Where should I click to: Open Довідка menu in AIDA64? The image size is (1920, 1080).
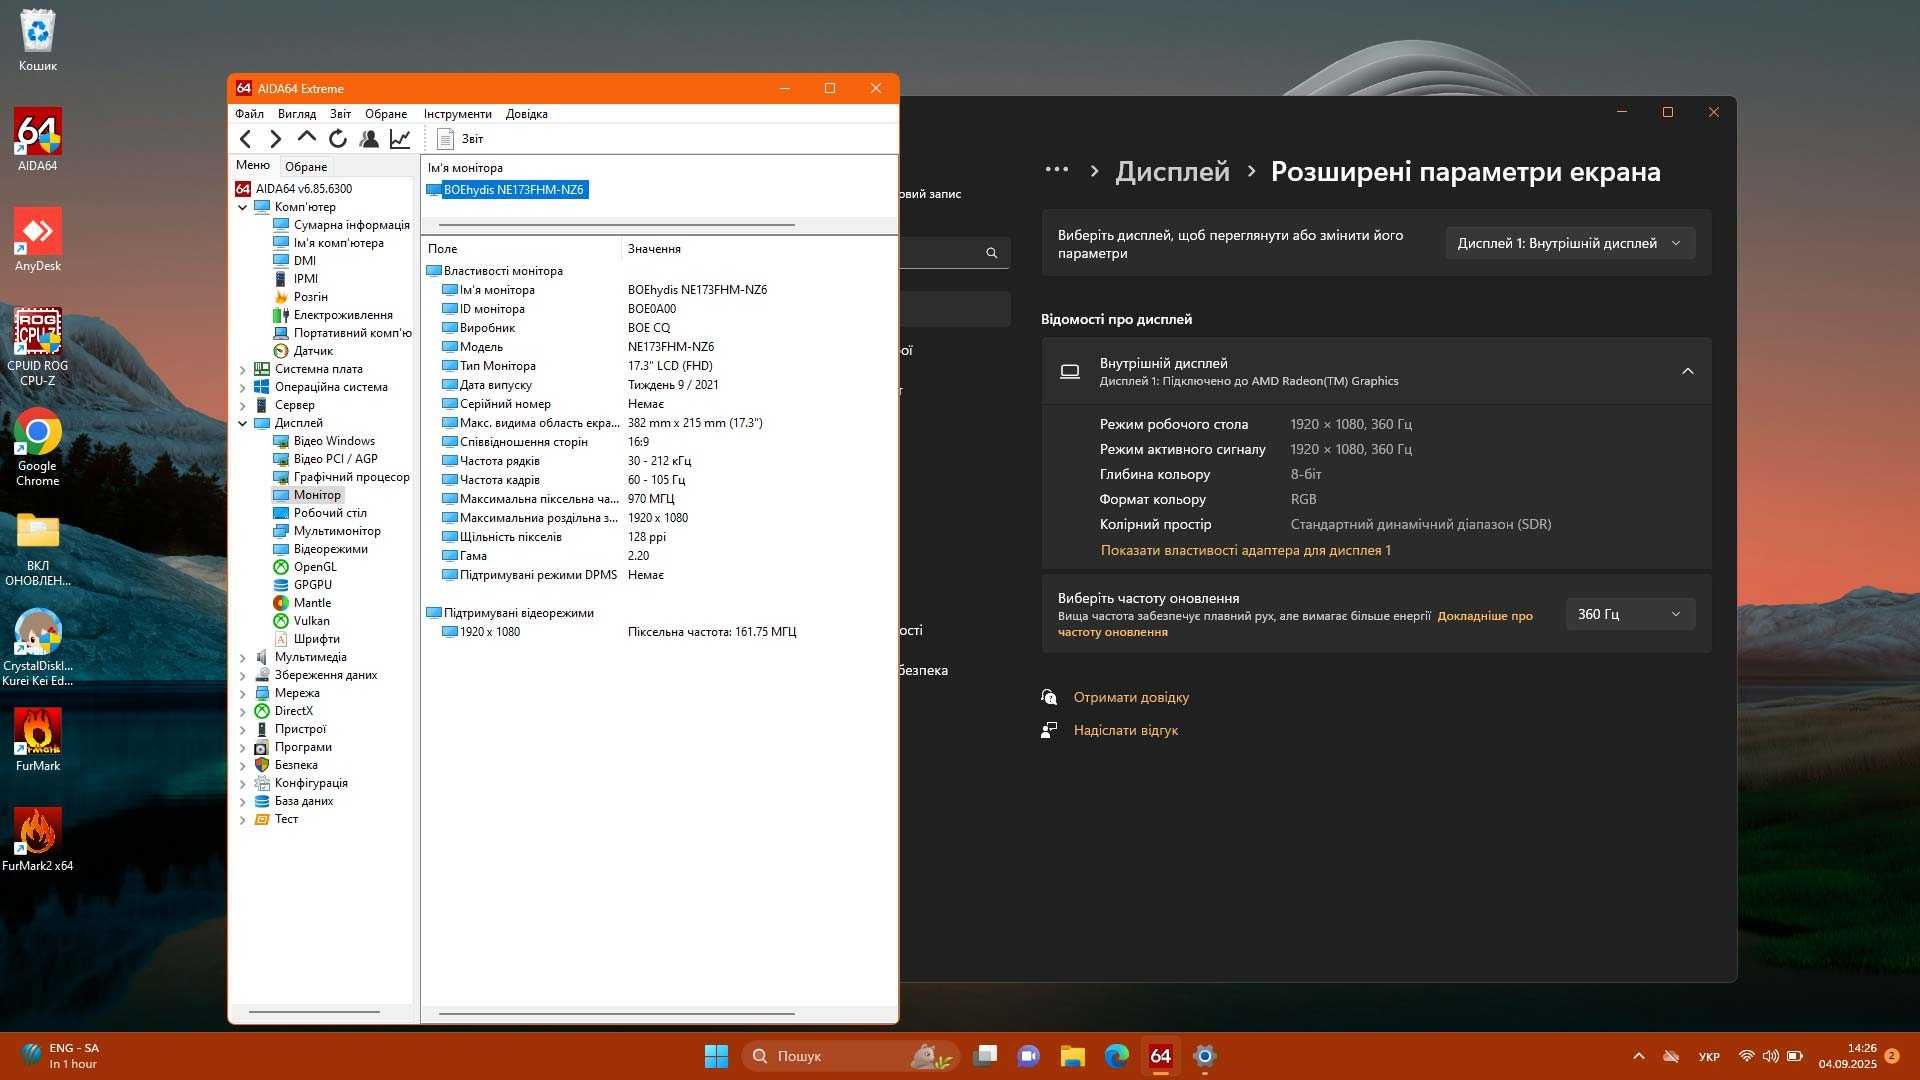click(526, 114)
